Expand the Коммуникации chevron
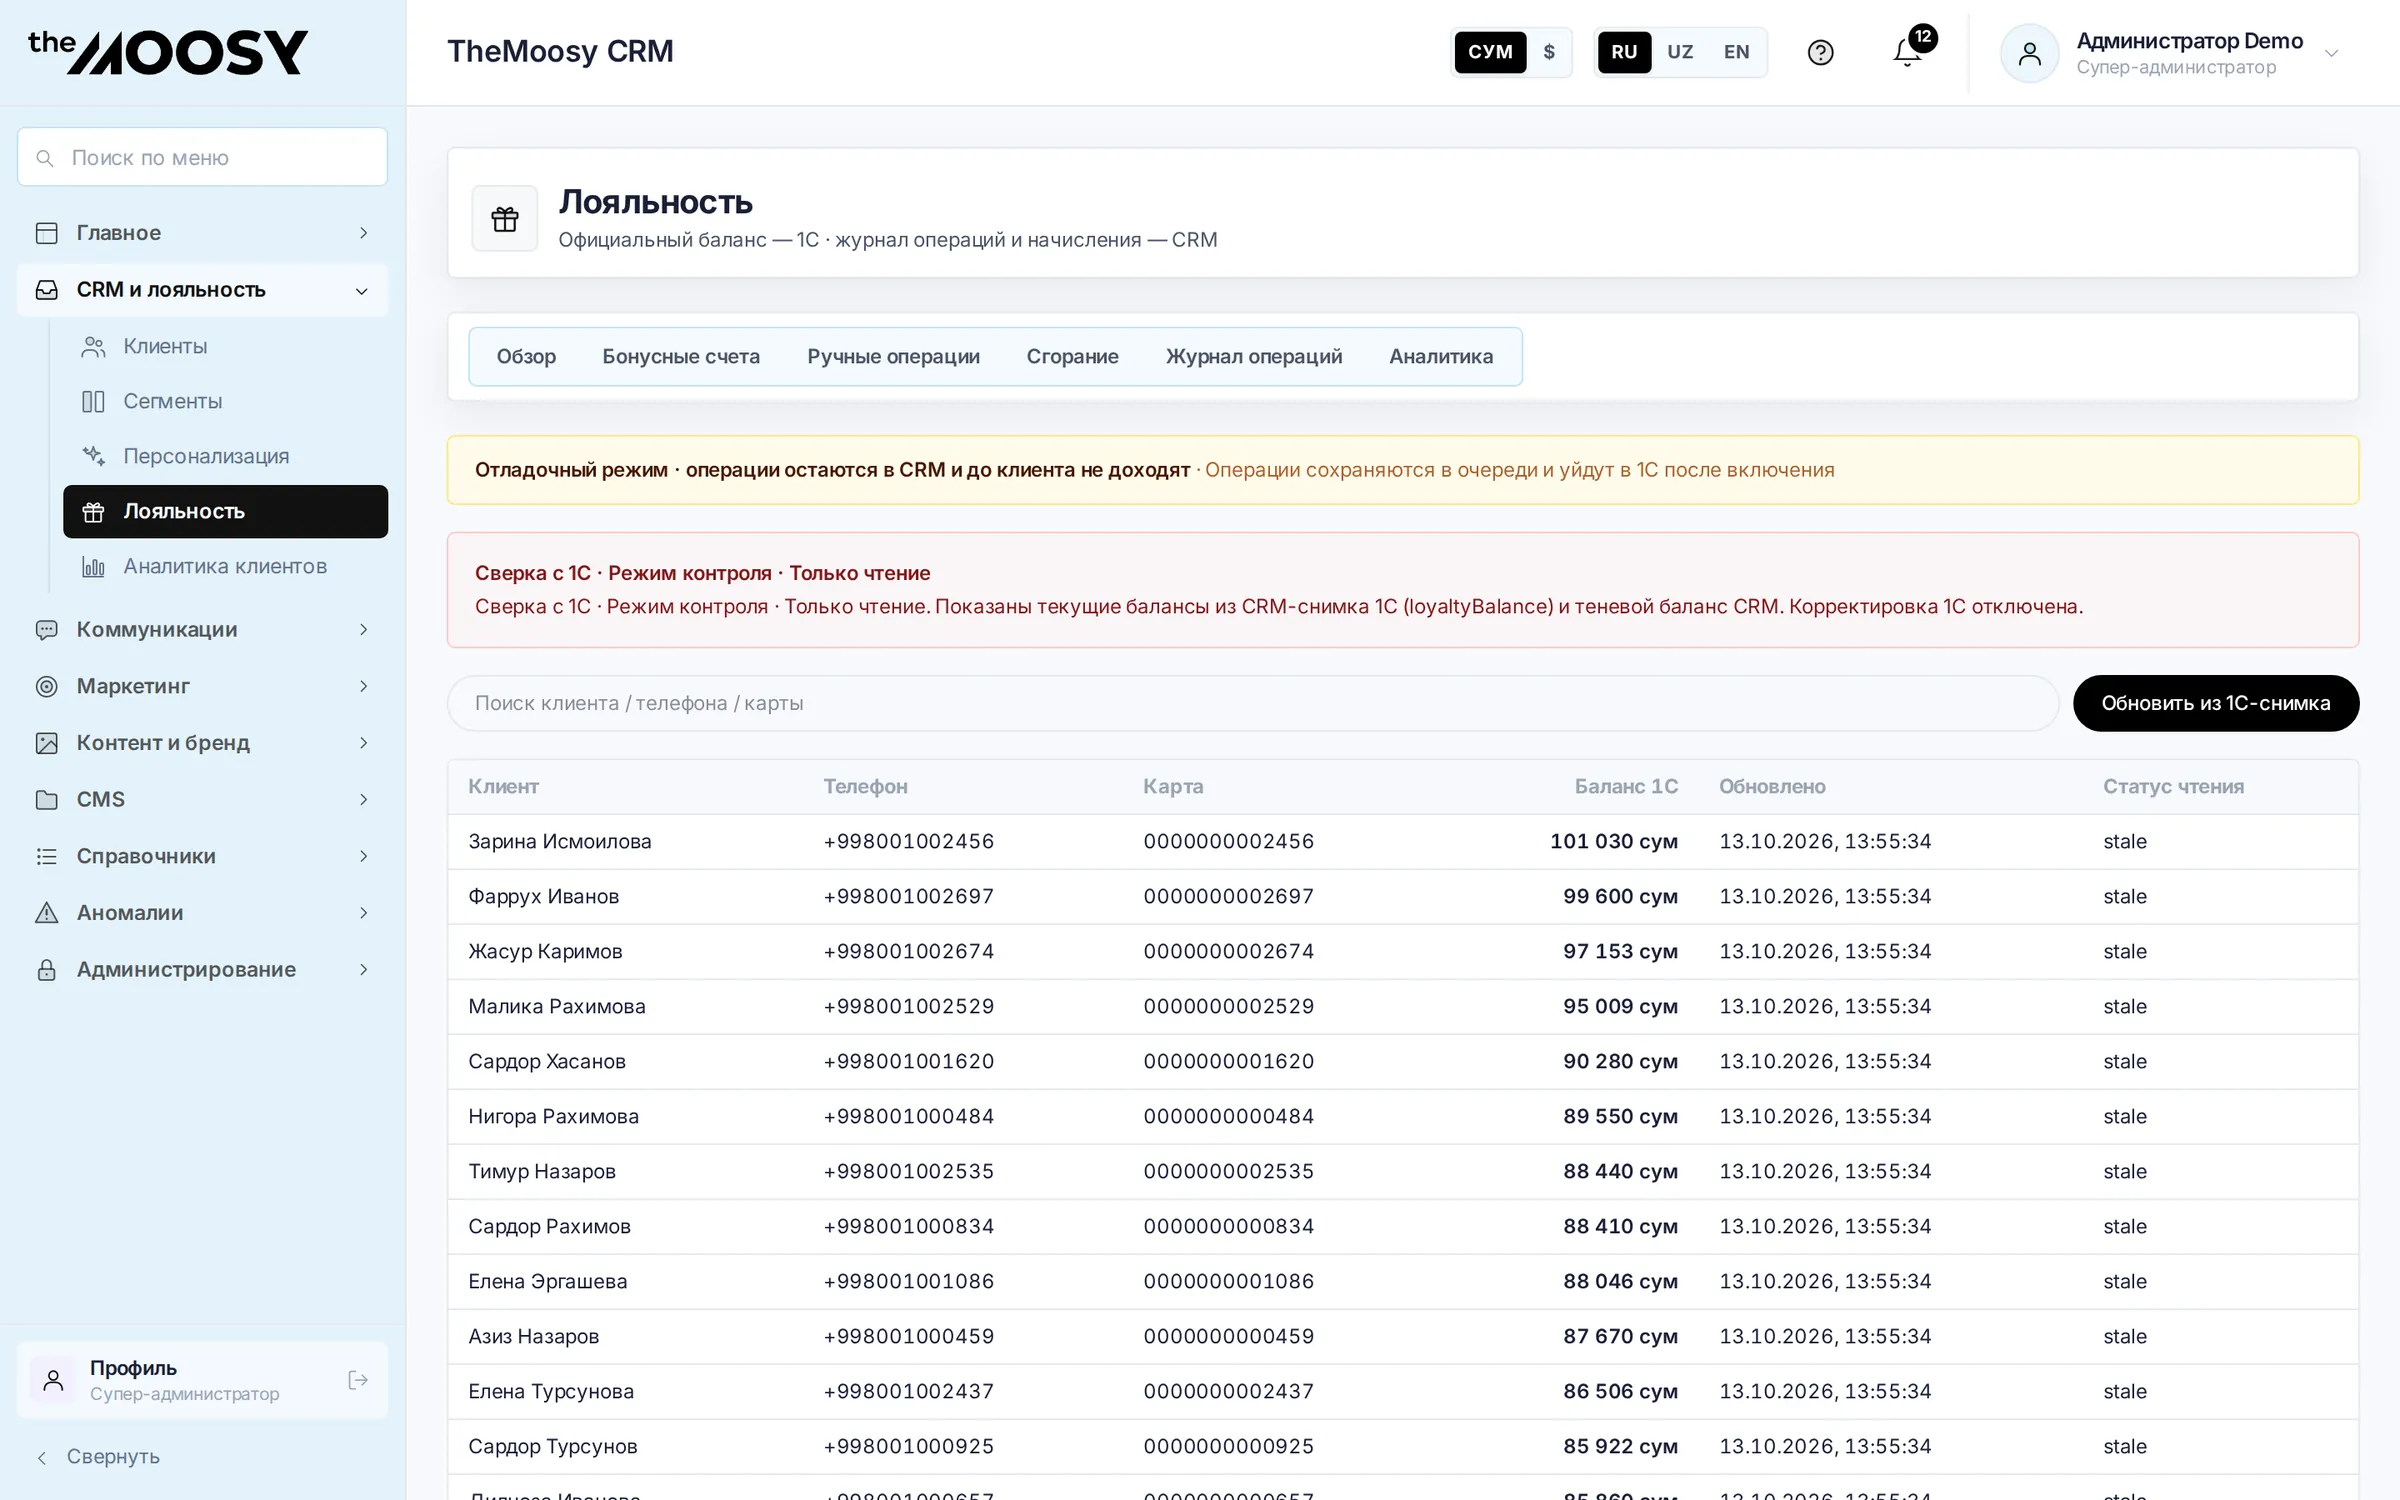This screenshot has height=1500, width=2400. 363,630
